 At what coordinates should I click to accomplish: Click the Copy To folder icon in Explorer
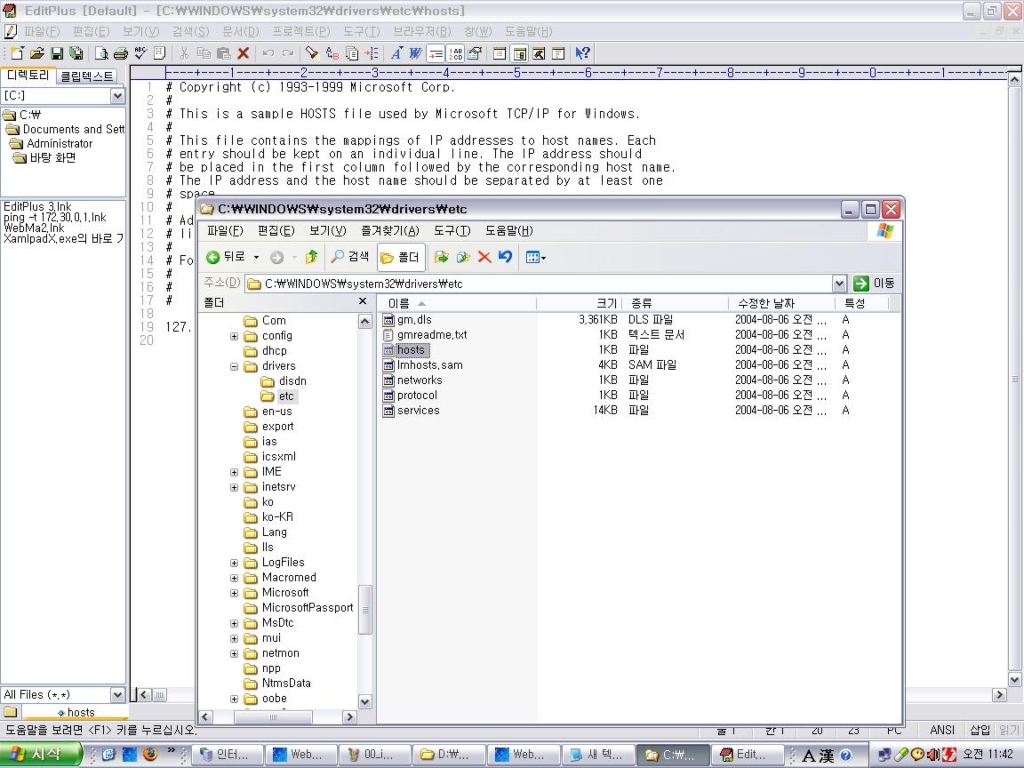464,257
